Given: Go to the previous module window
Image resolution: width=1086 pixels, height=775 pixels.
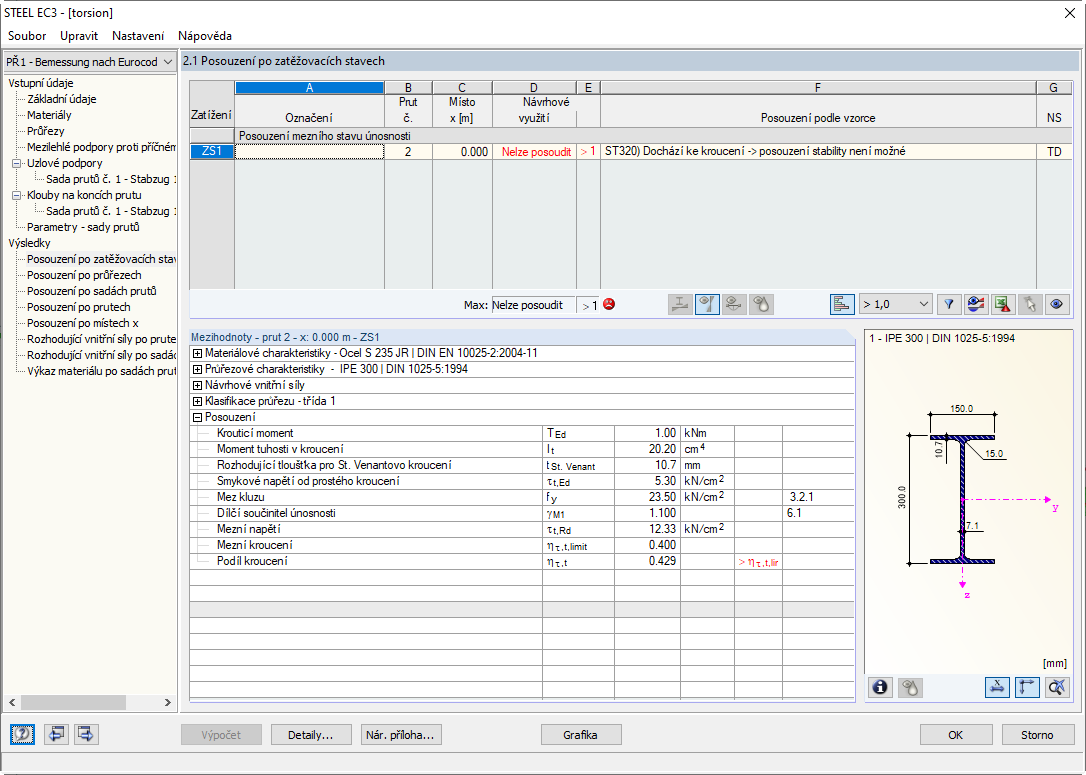Looking at the screenshot, I should [55, 734].
